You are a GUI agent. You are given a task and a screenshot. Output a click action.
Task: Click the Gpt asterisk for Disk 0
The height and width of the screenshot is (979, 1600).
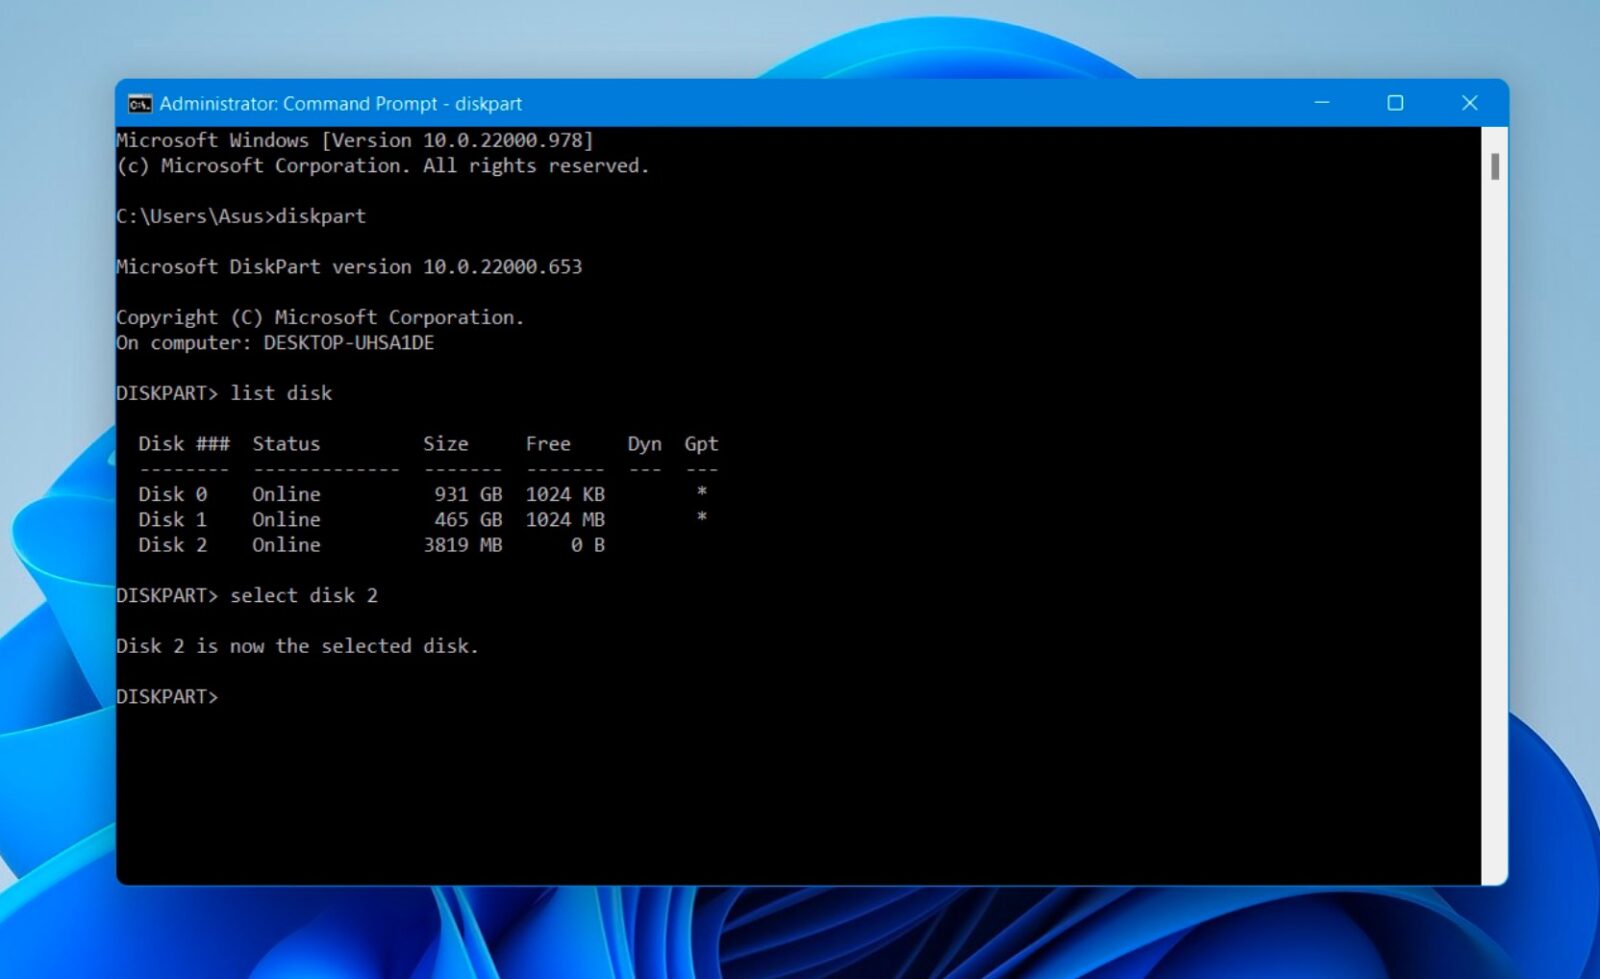pos(702,492)
